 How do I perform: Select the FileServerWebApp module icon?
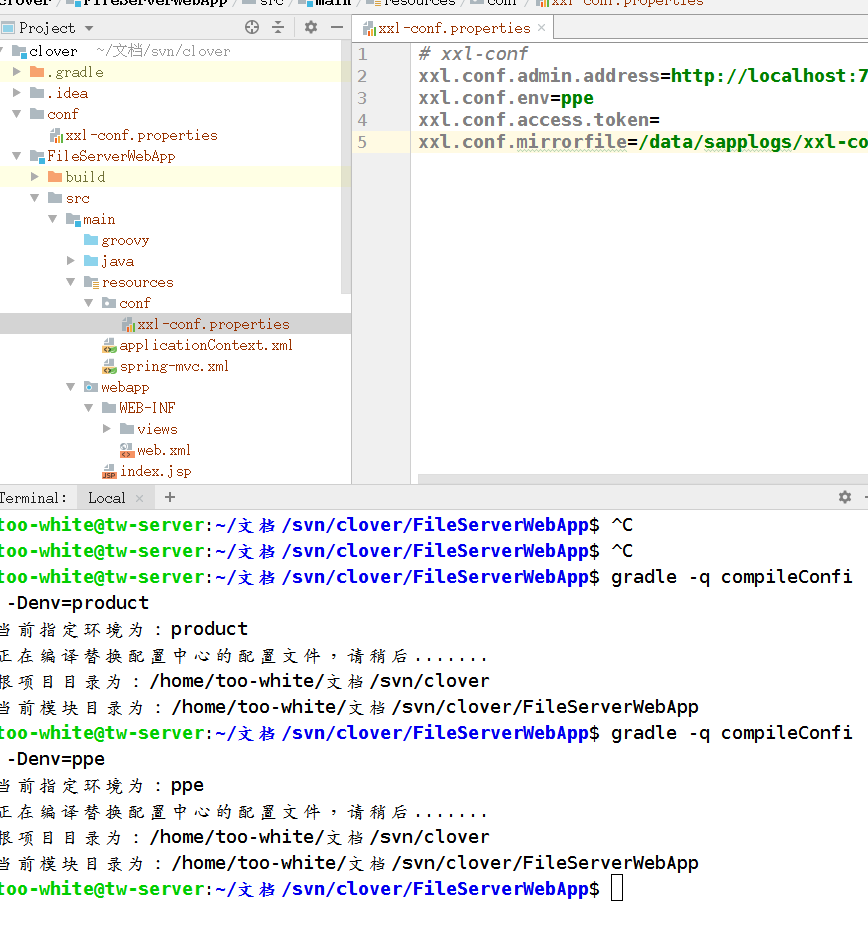pos(37,156)
